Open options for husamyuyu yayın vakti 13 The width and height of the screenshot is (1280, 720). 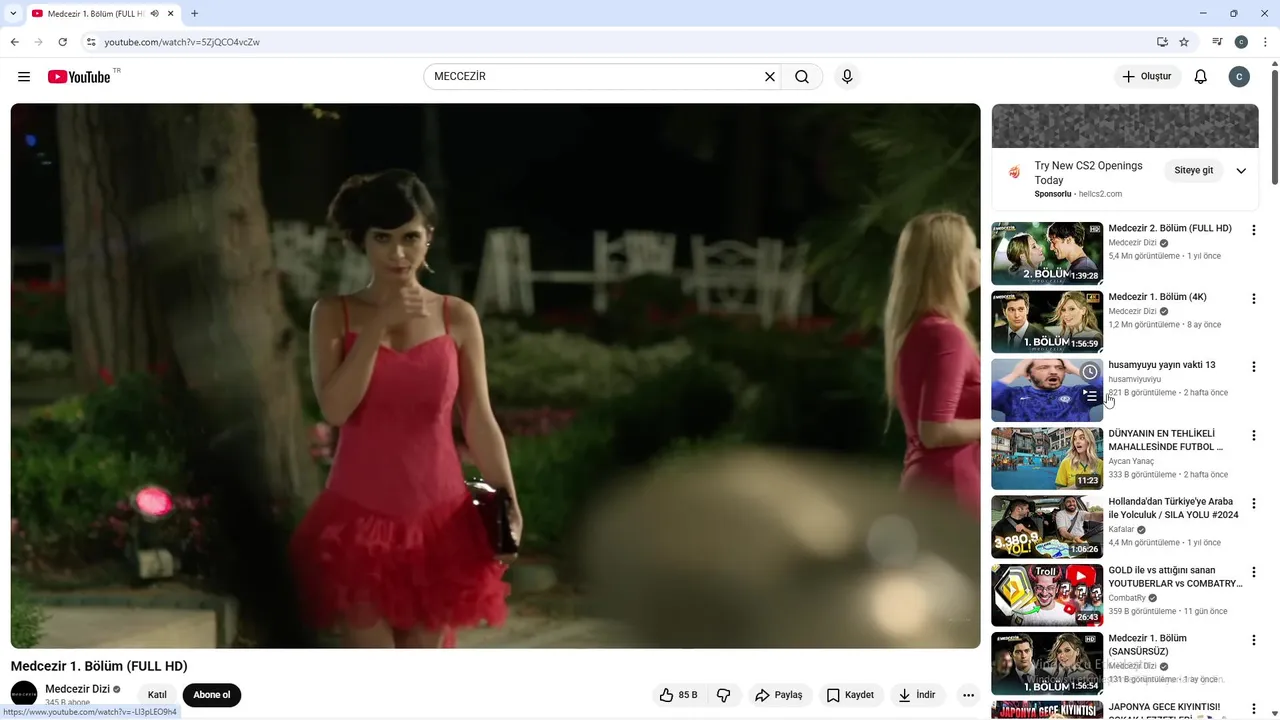pyautogui.click(x=1253, y=367)
